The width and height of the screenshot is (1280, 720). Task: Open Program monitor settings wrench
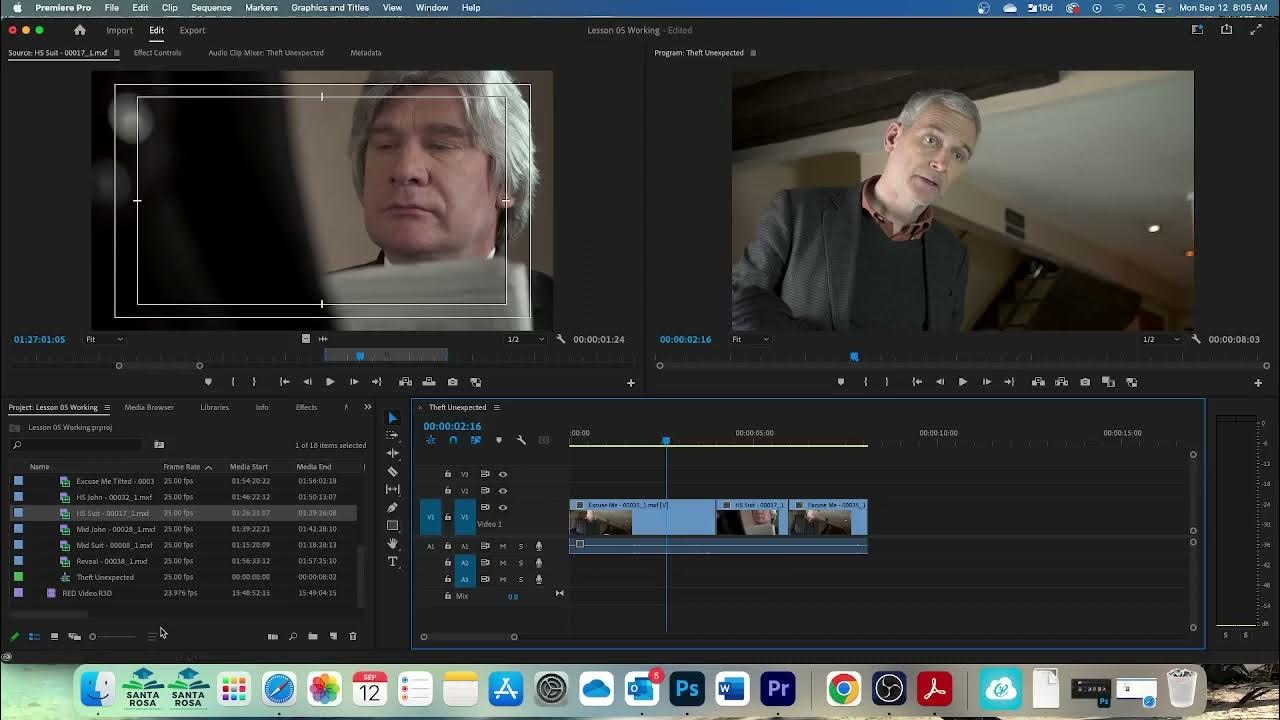(x=1195, y=339)
